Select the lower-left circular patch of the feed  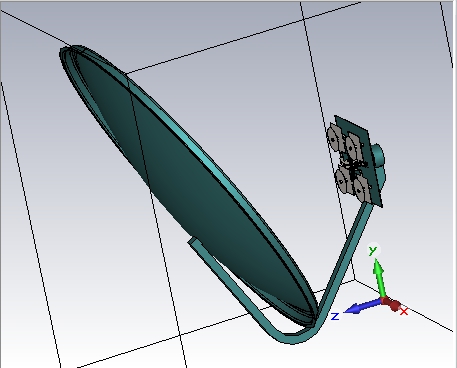click(x=342, y=180)
